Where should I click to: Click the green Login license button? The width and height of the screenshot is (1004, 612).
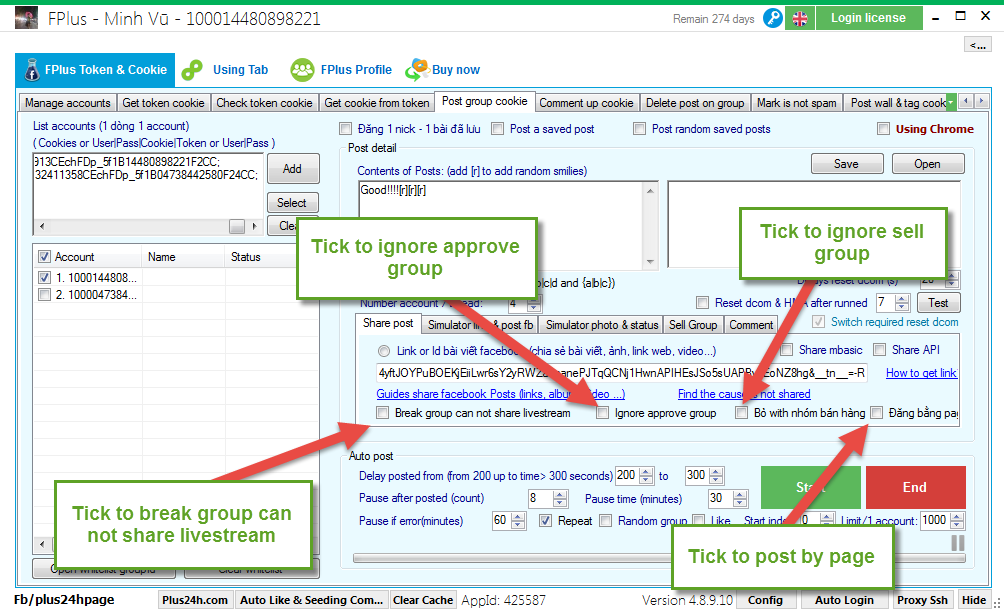[869, 18]
